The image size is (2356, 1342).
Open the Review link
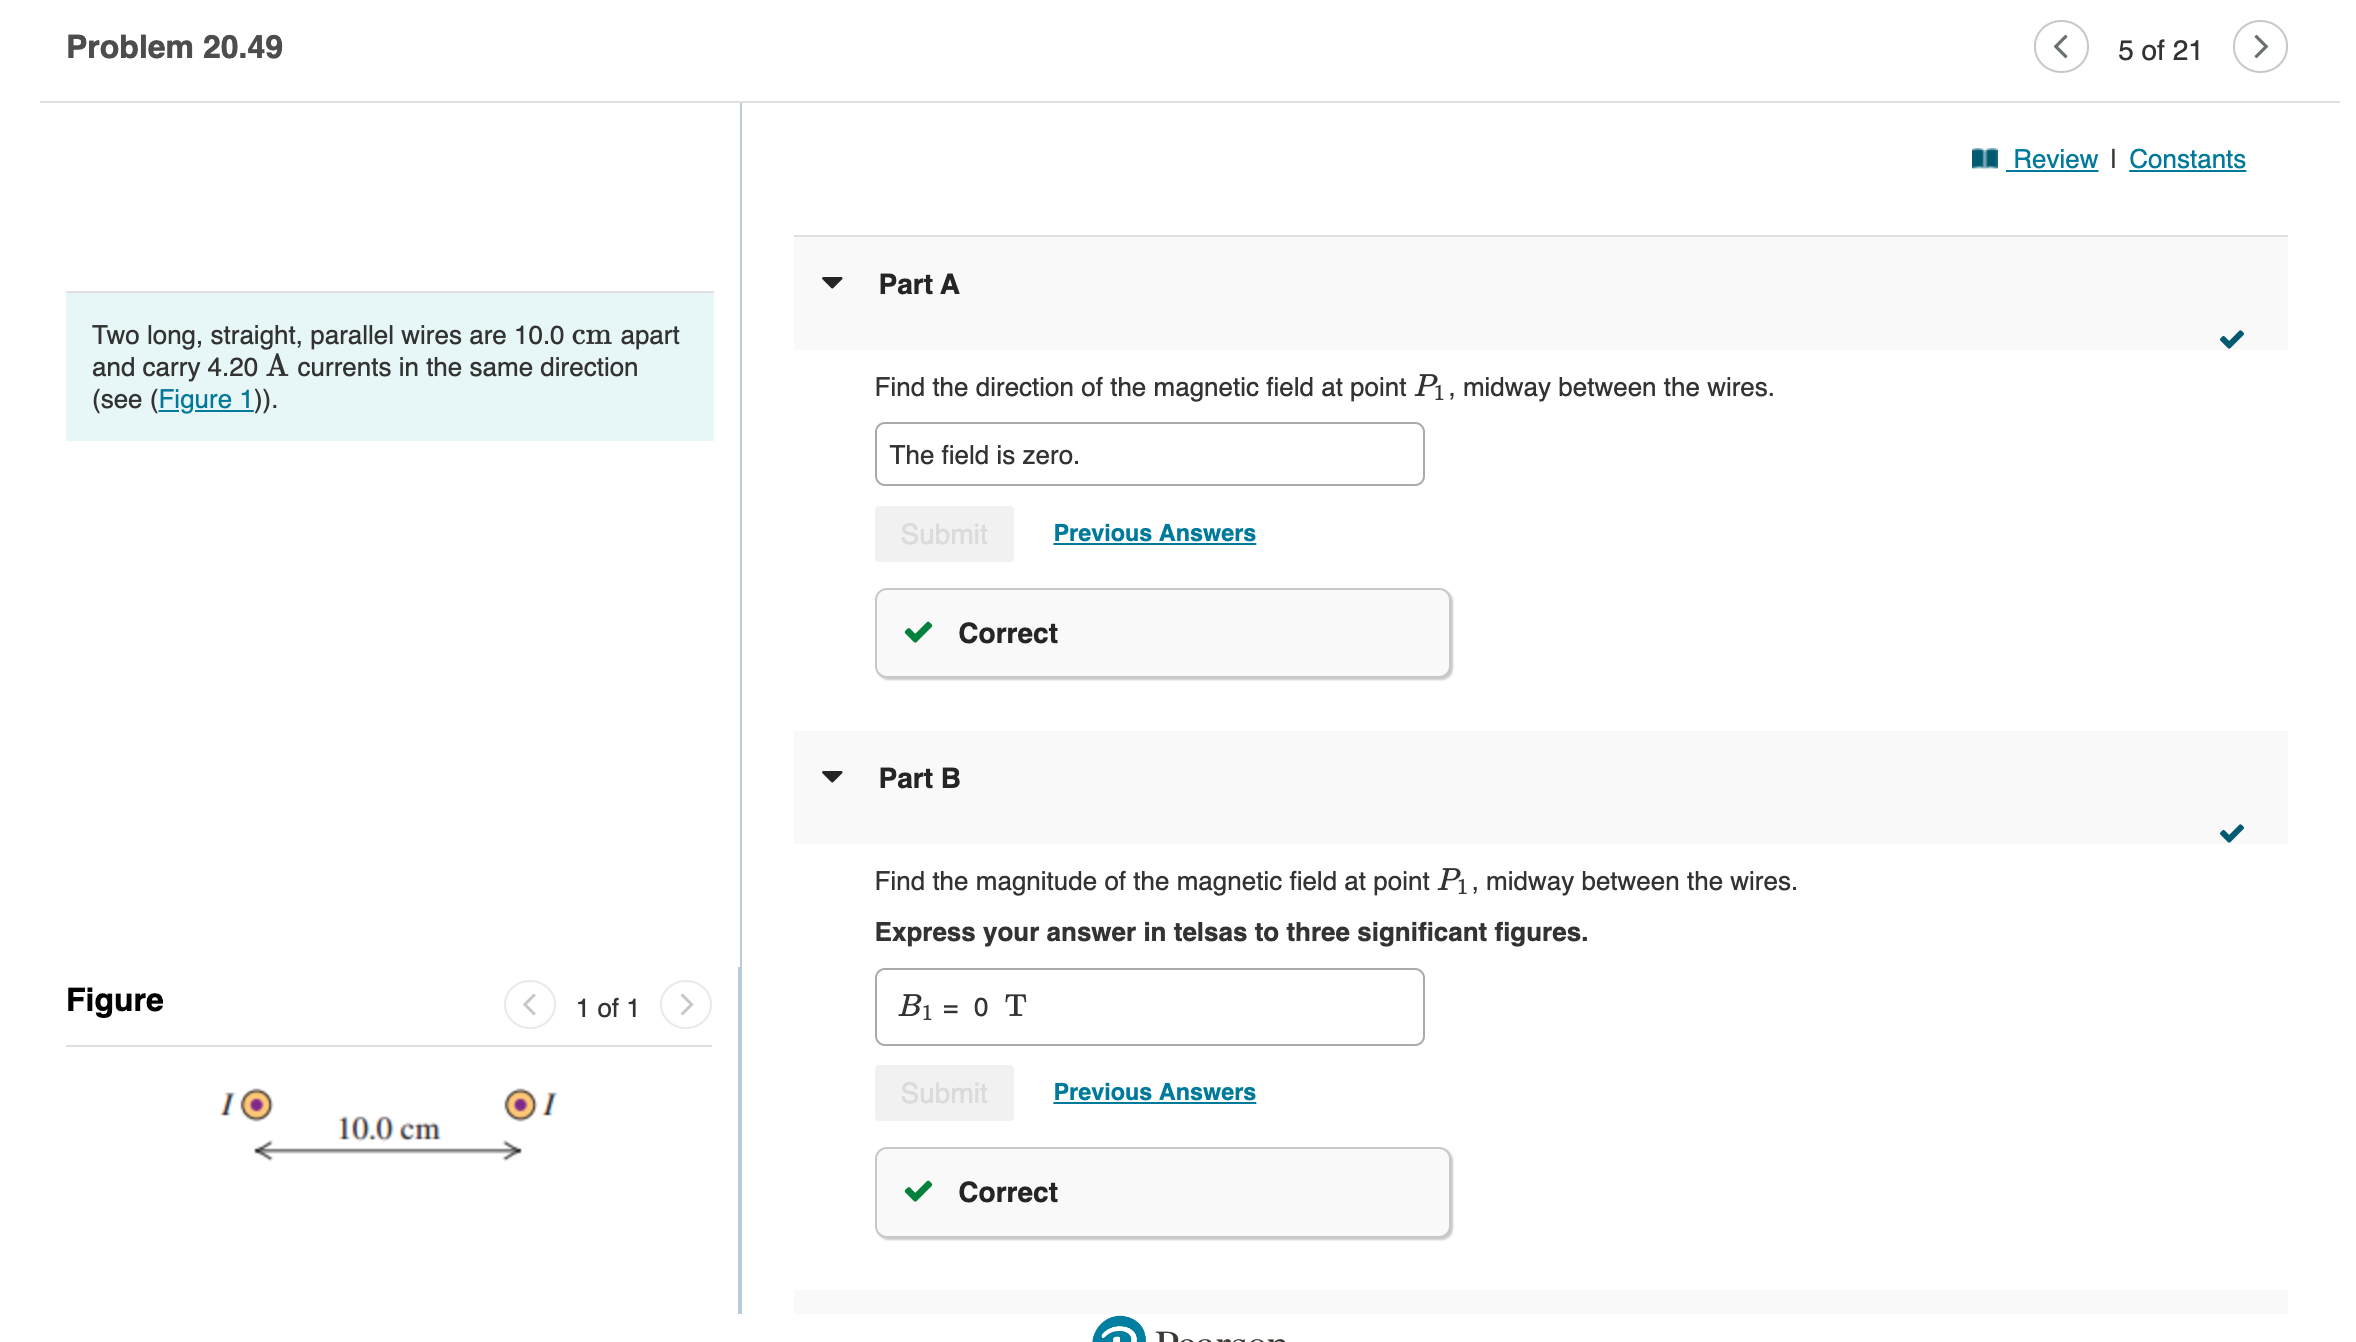click(x=2054, y=159)
